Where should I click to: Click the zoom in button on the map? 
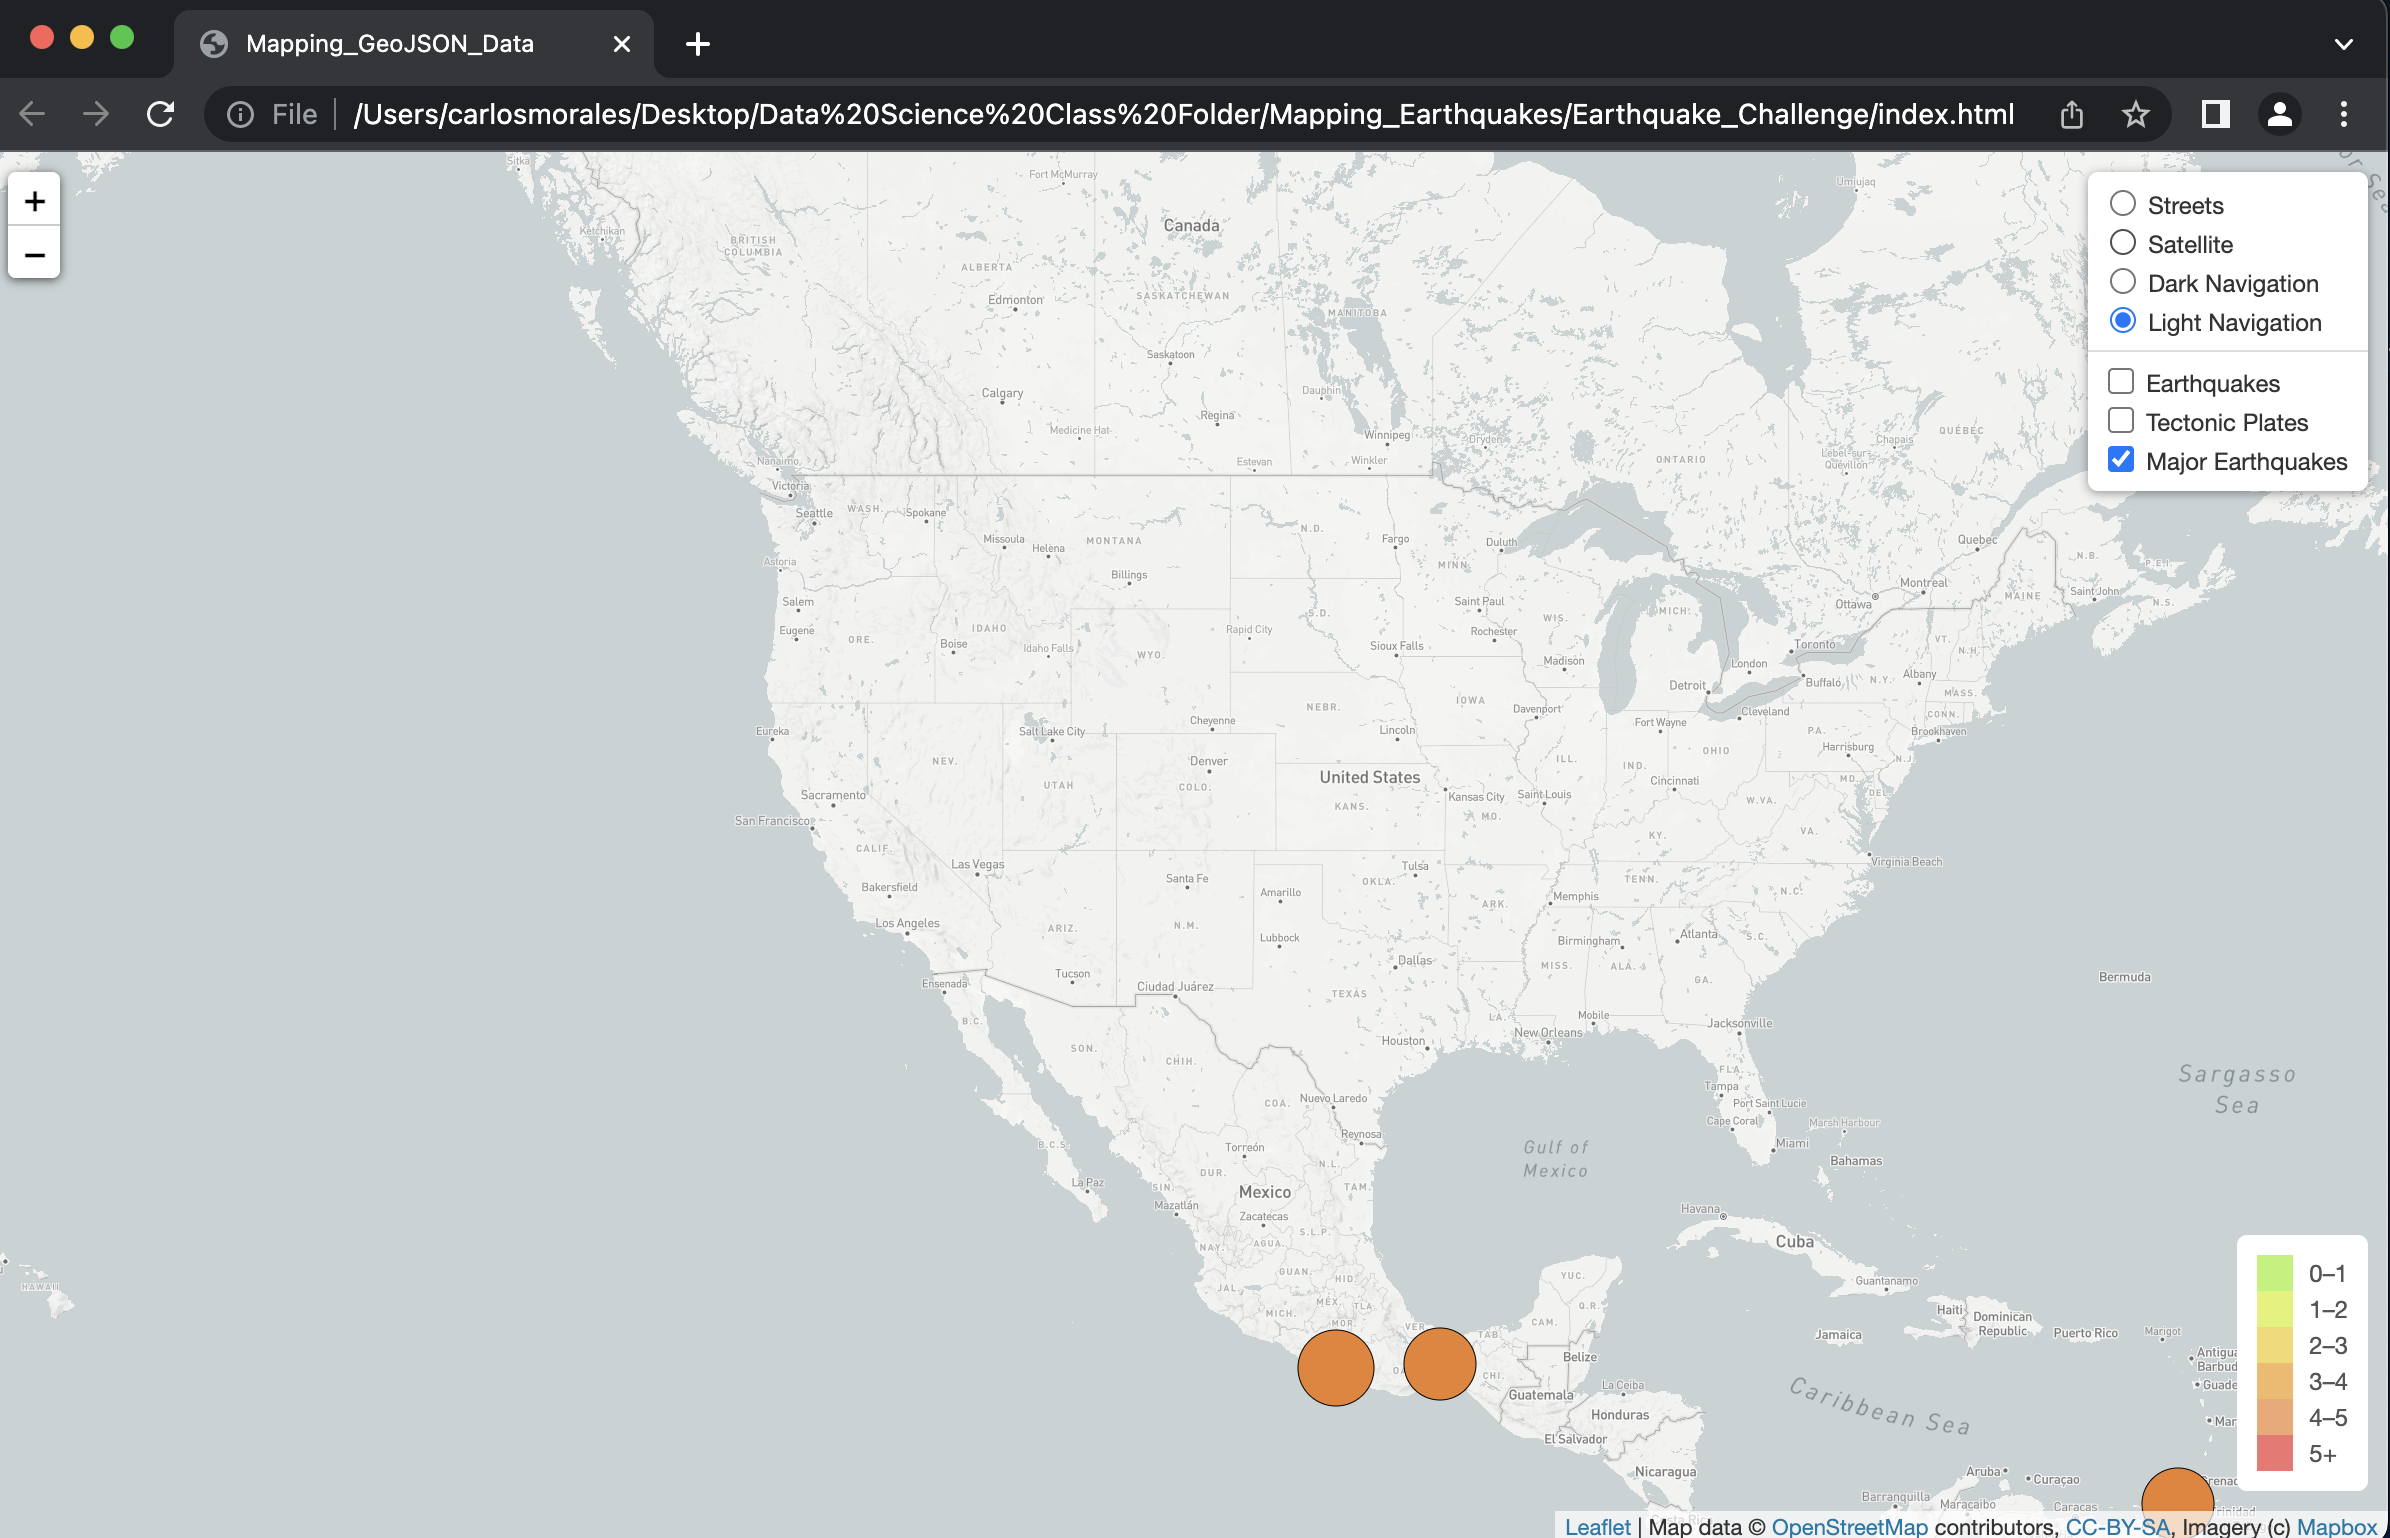point(34,200)
